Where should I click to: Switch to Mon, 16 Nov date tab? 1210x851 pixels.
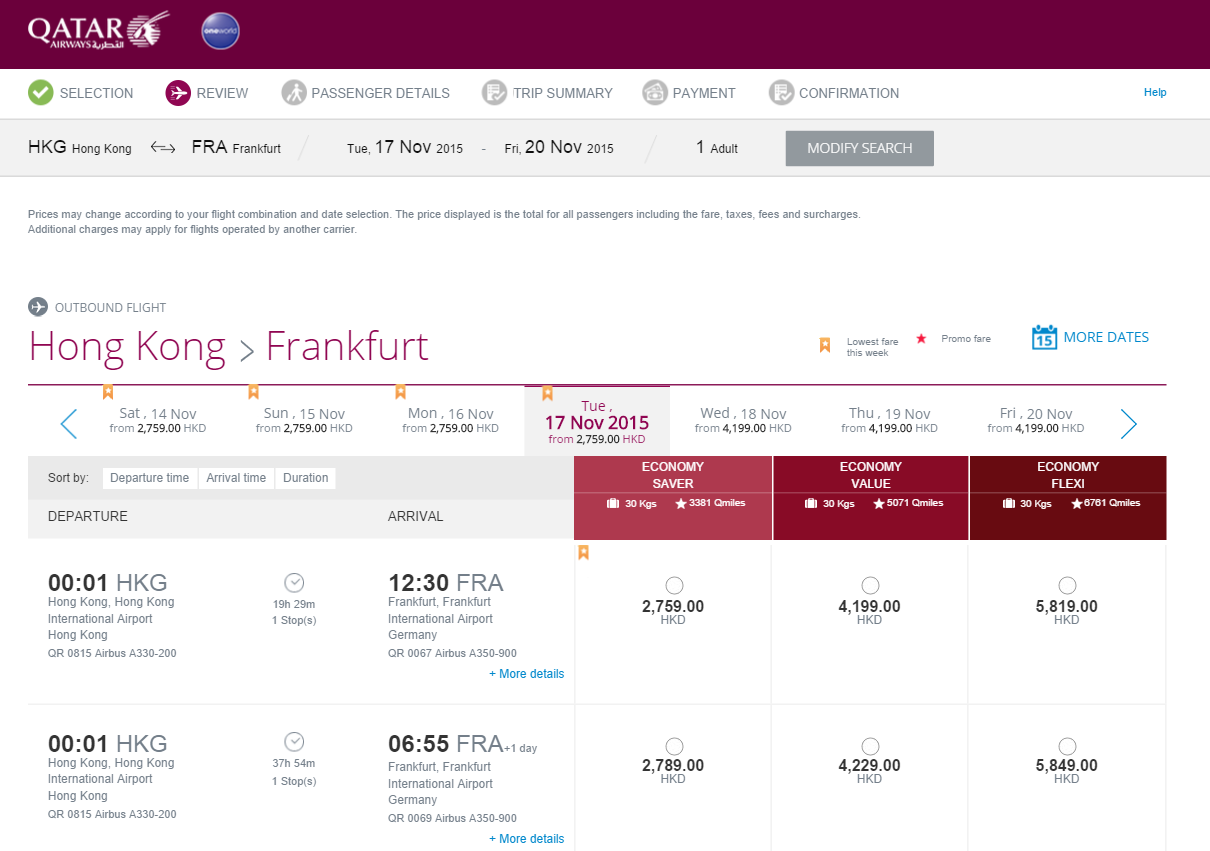[x=451, y=420]
